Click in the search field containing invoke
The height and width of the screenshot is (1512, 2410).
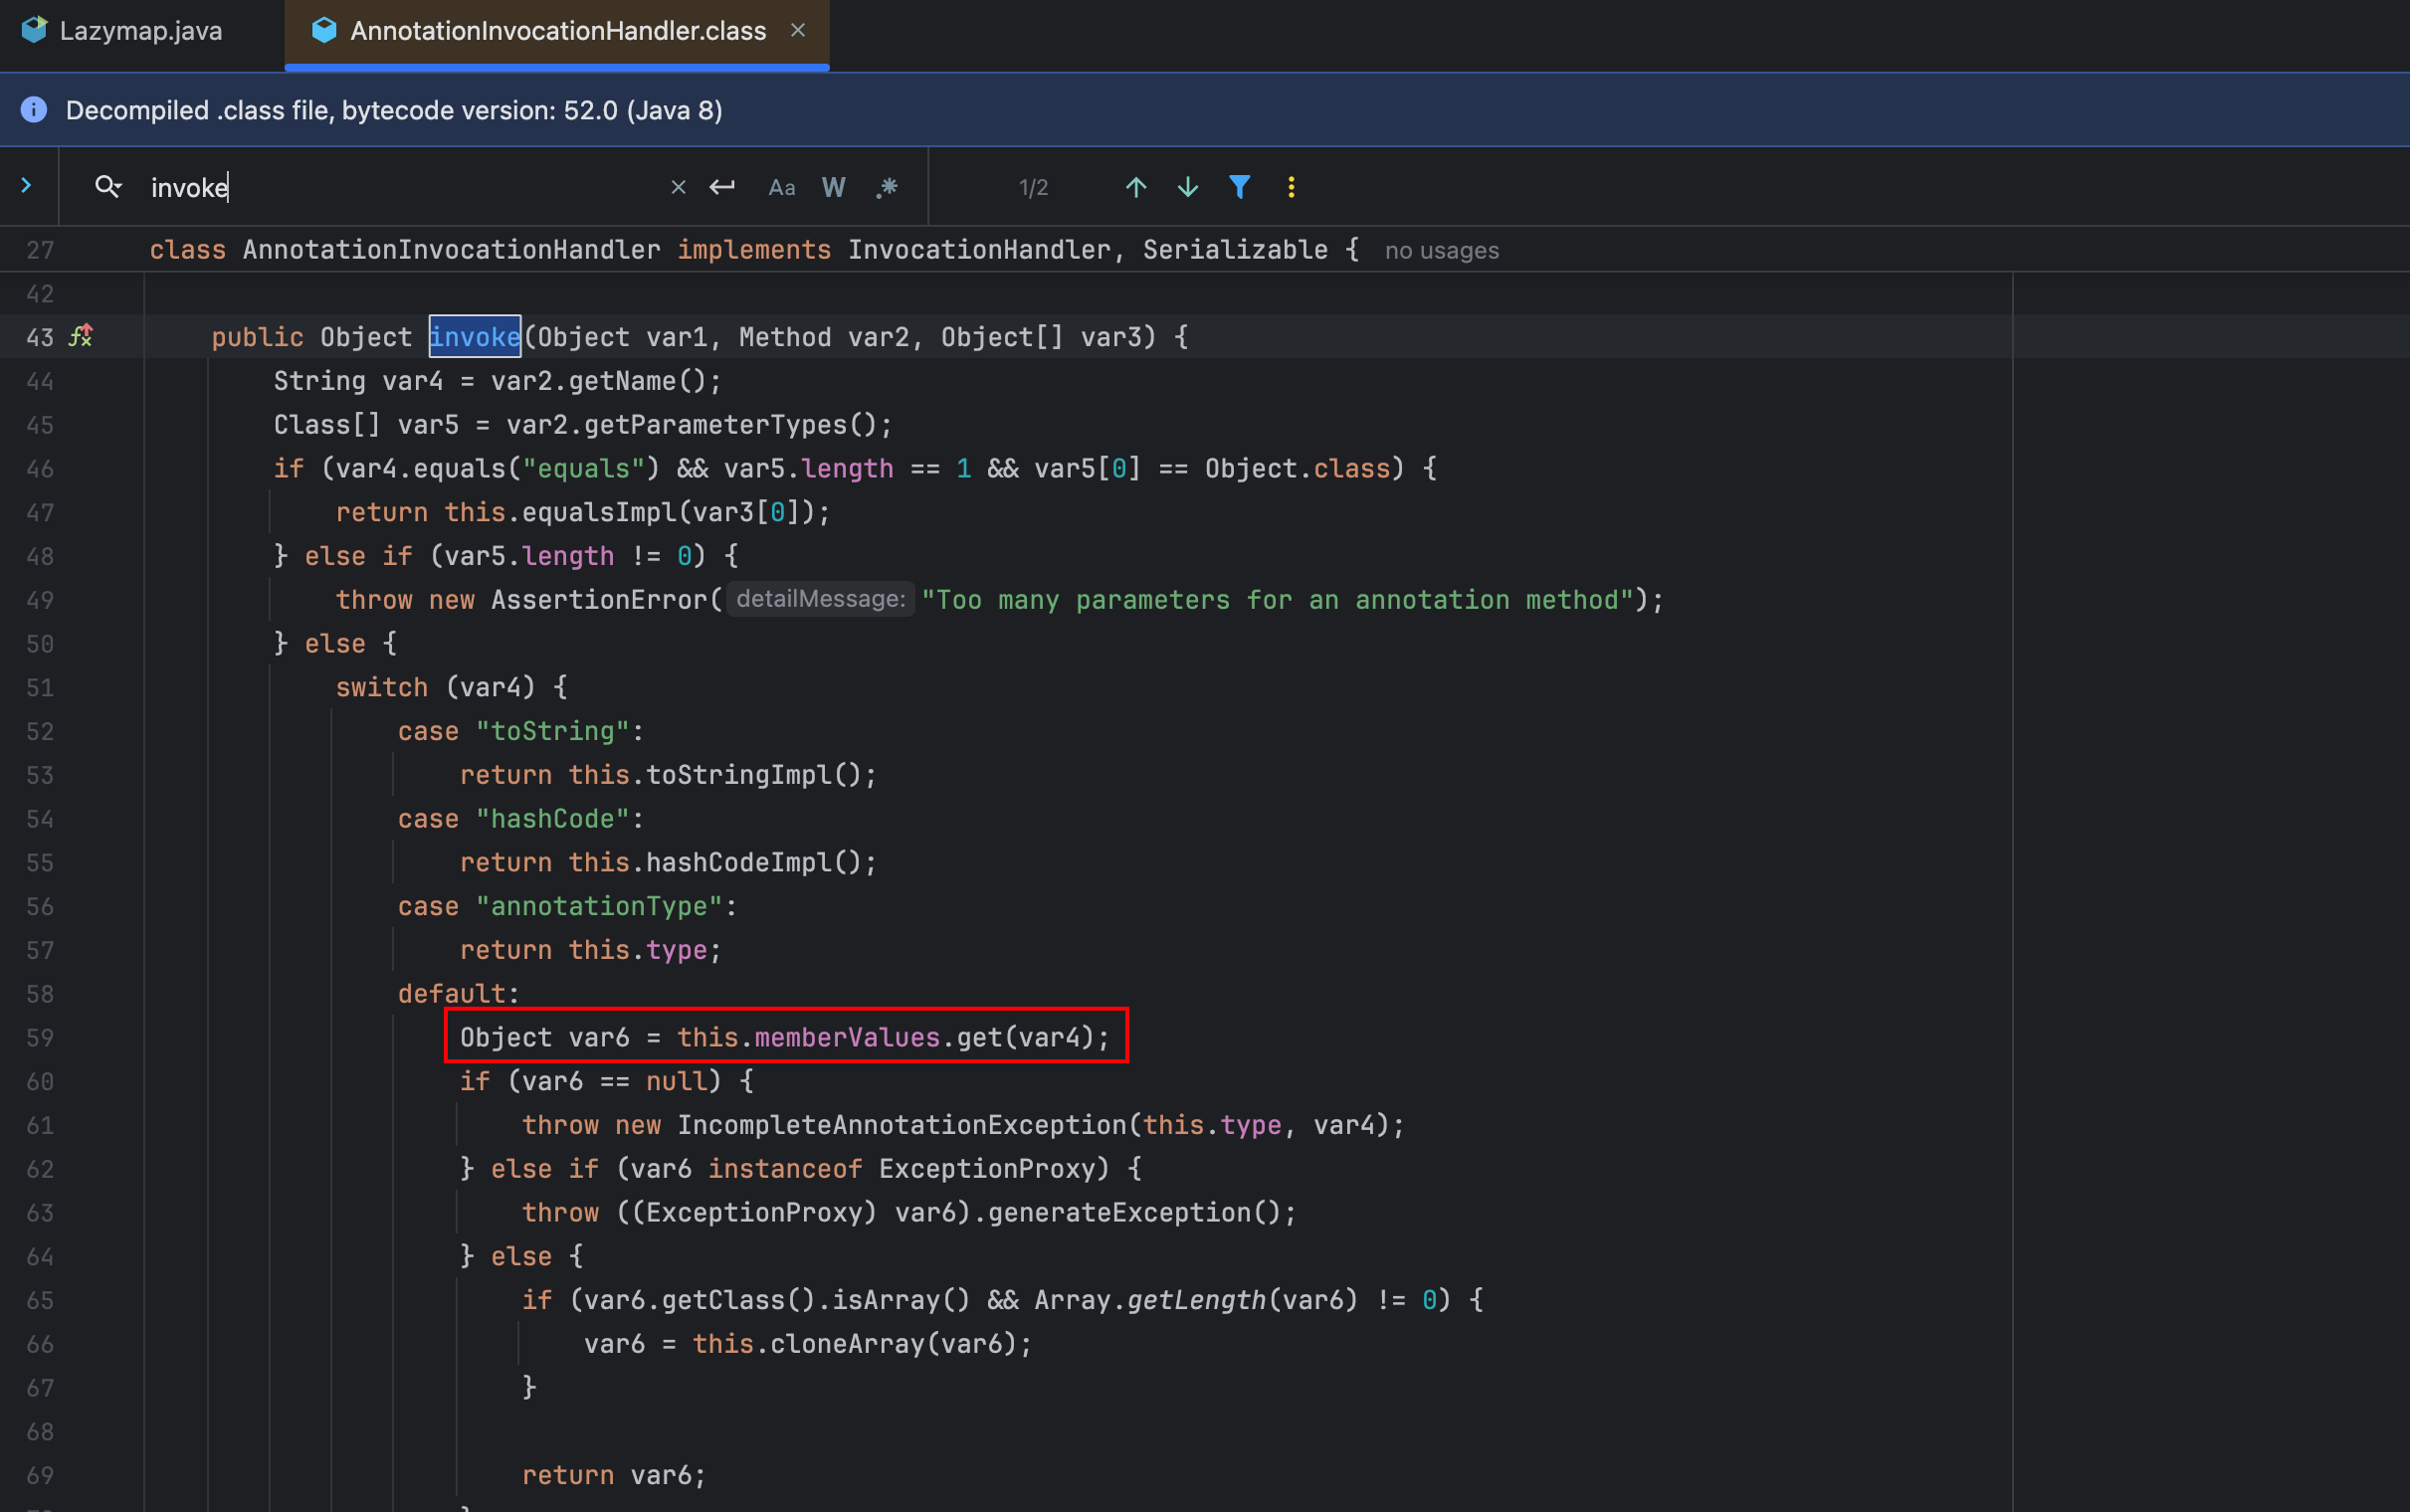pos(400,187)
